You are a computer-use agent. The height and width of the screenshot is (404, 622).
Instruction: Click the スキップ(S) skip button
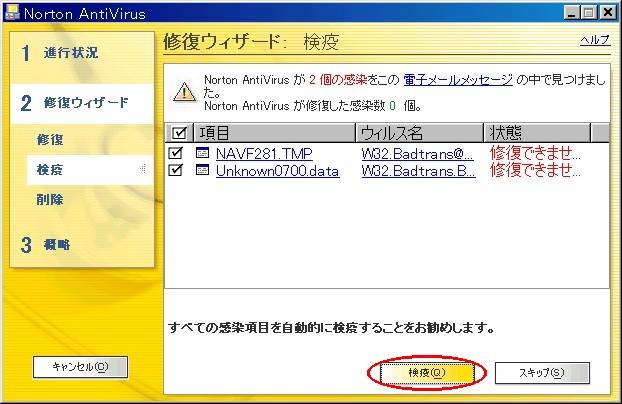pyautogui.click(x=542, y=373)
